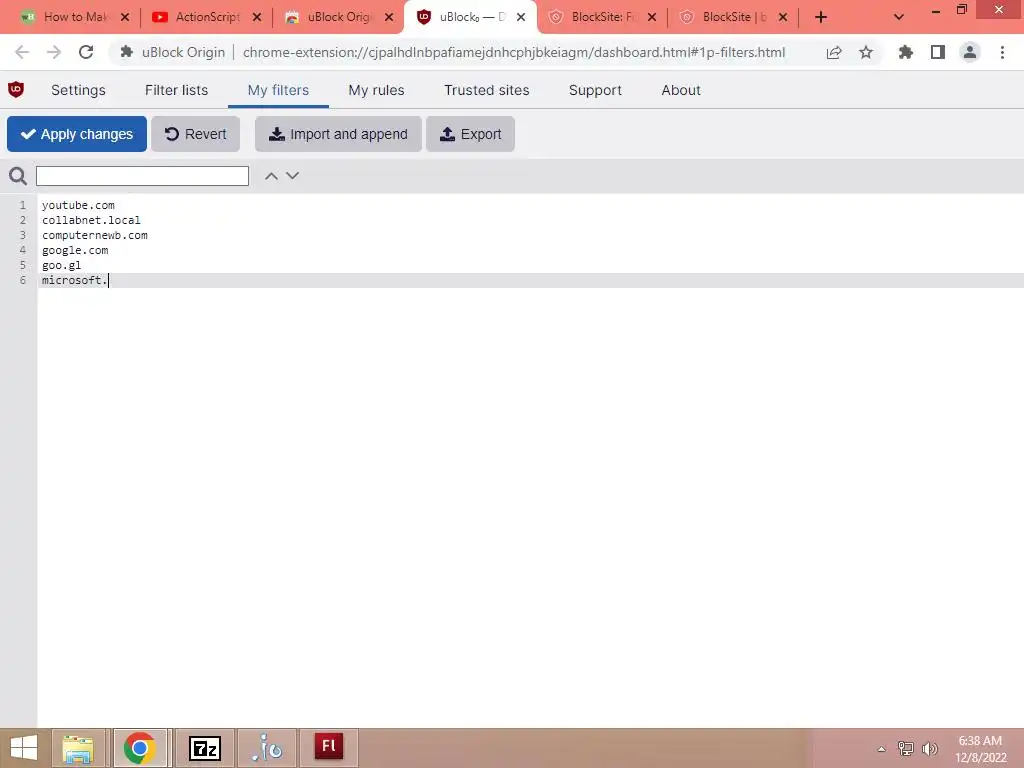Switch to the ActionScript YouTube tab
The height and width of the screenshot is (768, 1024).
[x=207, y=17]
